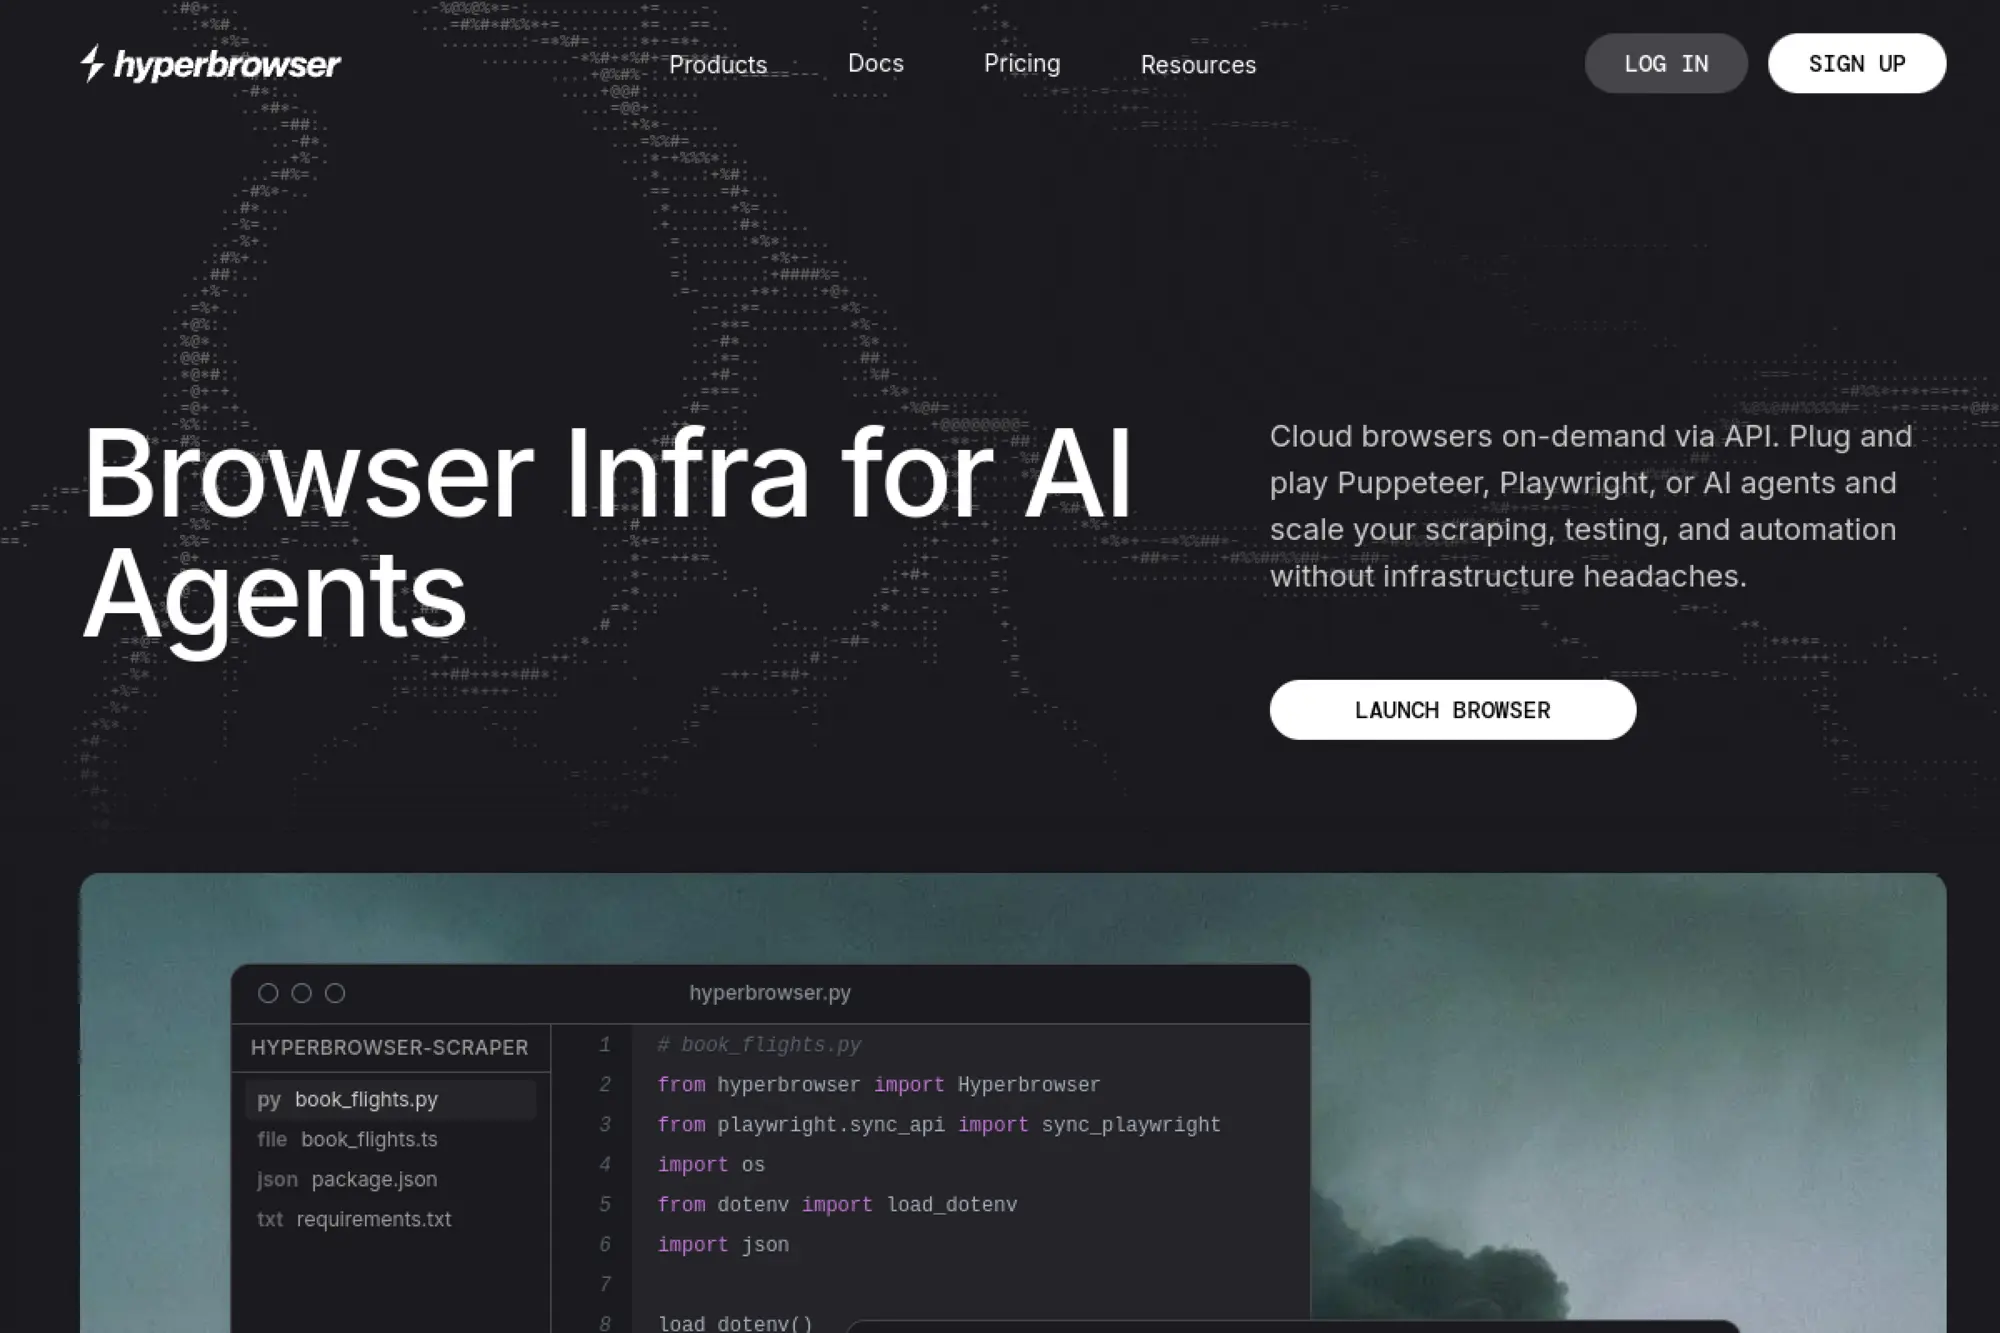Select requirements.txt in the file tree
This screenshot has height=1333, width=2000.
tap(373, 1220)
